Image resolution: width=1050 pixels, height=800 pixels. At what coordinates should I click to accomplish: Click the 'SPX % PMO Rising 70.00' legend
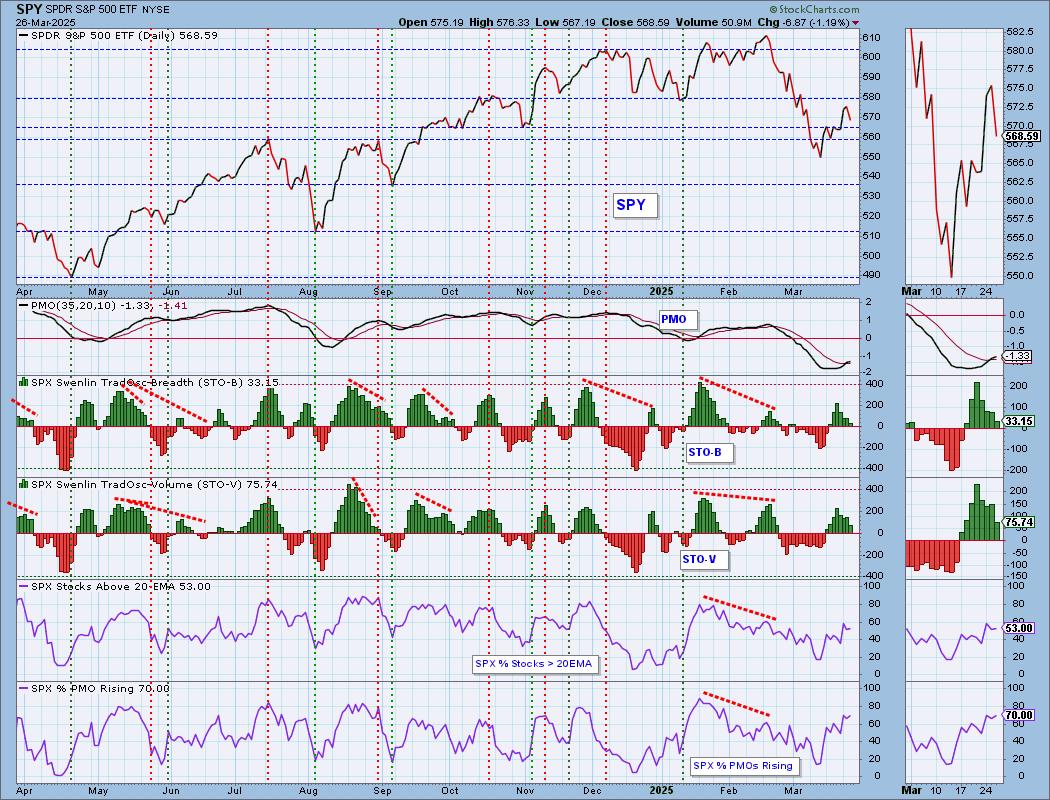pyautogui.click(x=100, y=688)
